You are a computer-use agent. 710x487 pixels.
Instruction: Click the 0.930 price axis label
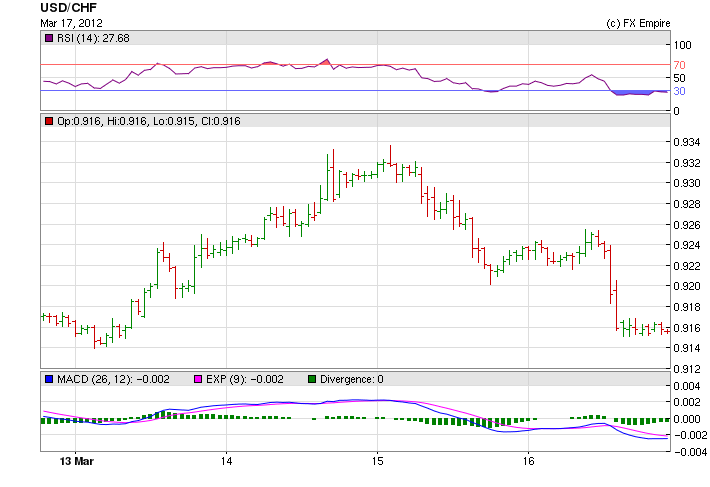coord(686,183)
